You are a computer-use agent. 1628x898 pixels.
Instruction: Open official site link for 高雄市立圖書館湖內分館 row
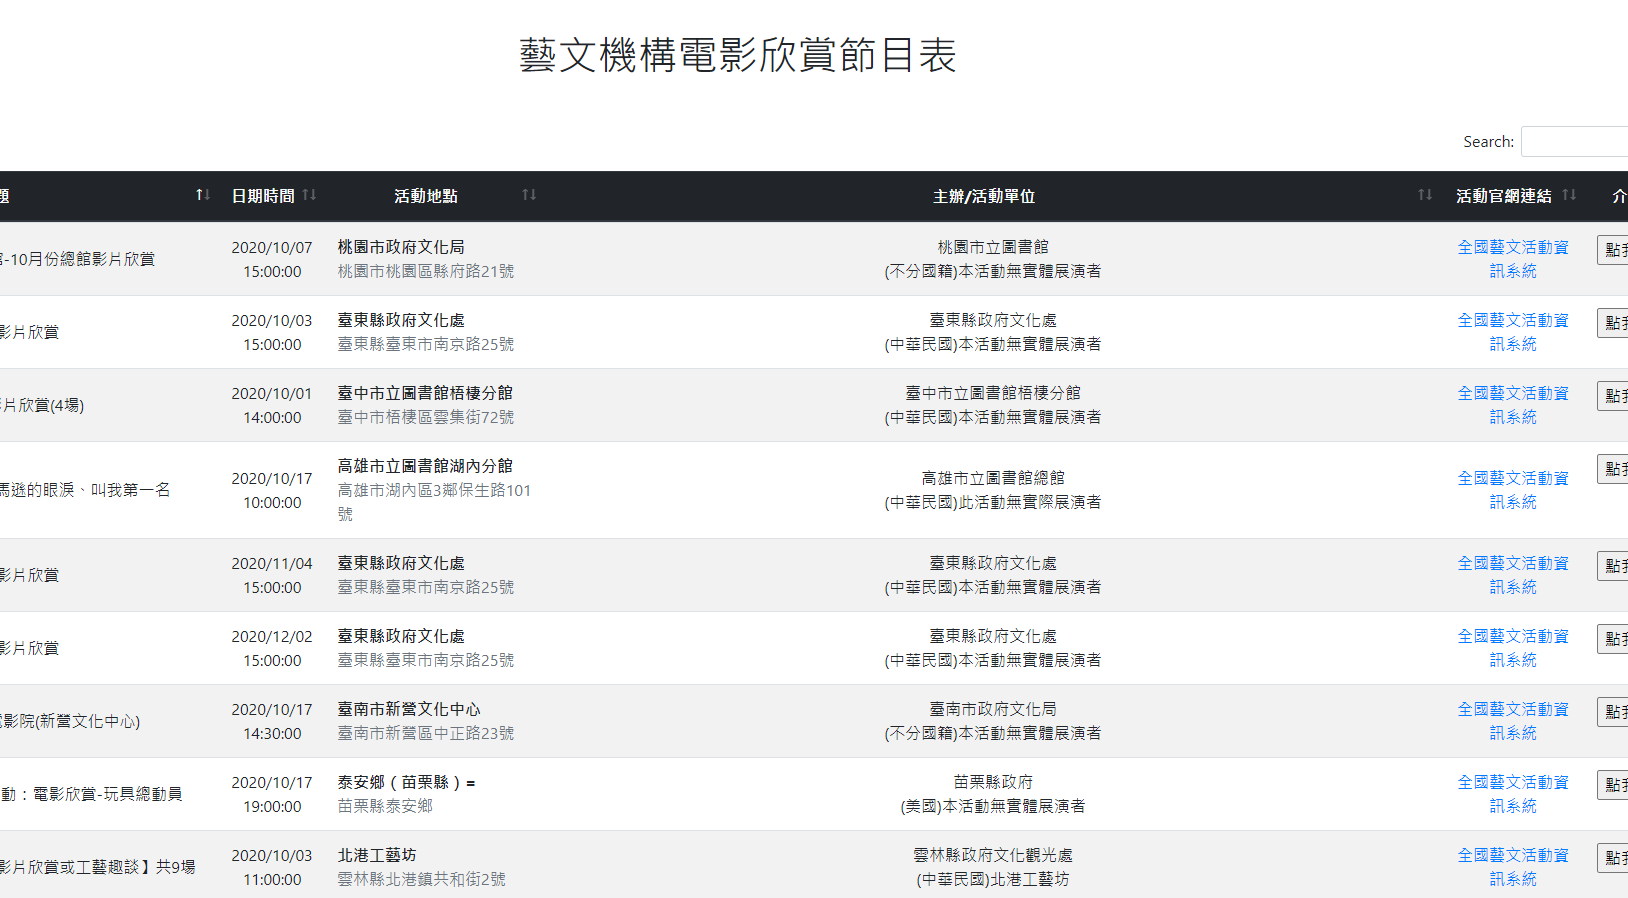pyautogui.click(x=1512, y=490)
